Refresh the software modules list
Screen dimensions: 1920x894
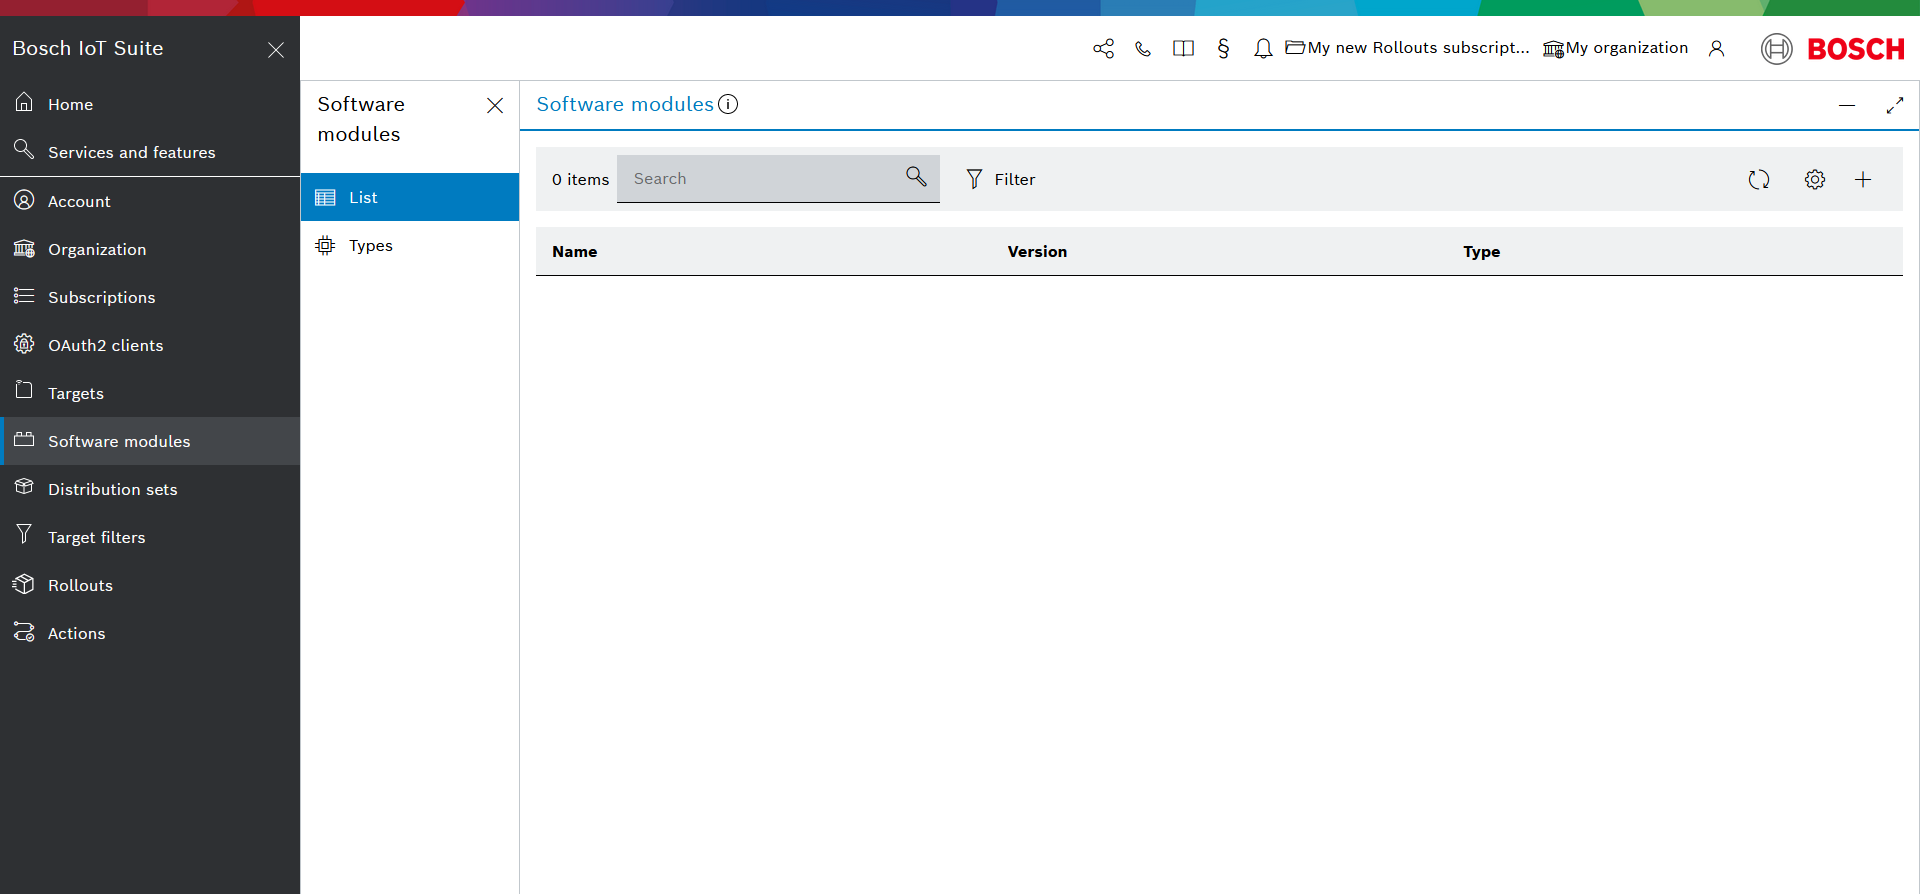1758,180
